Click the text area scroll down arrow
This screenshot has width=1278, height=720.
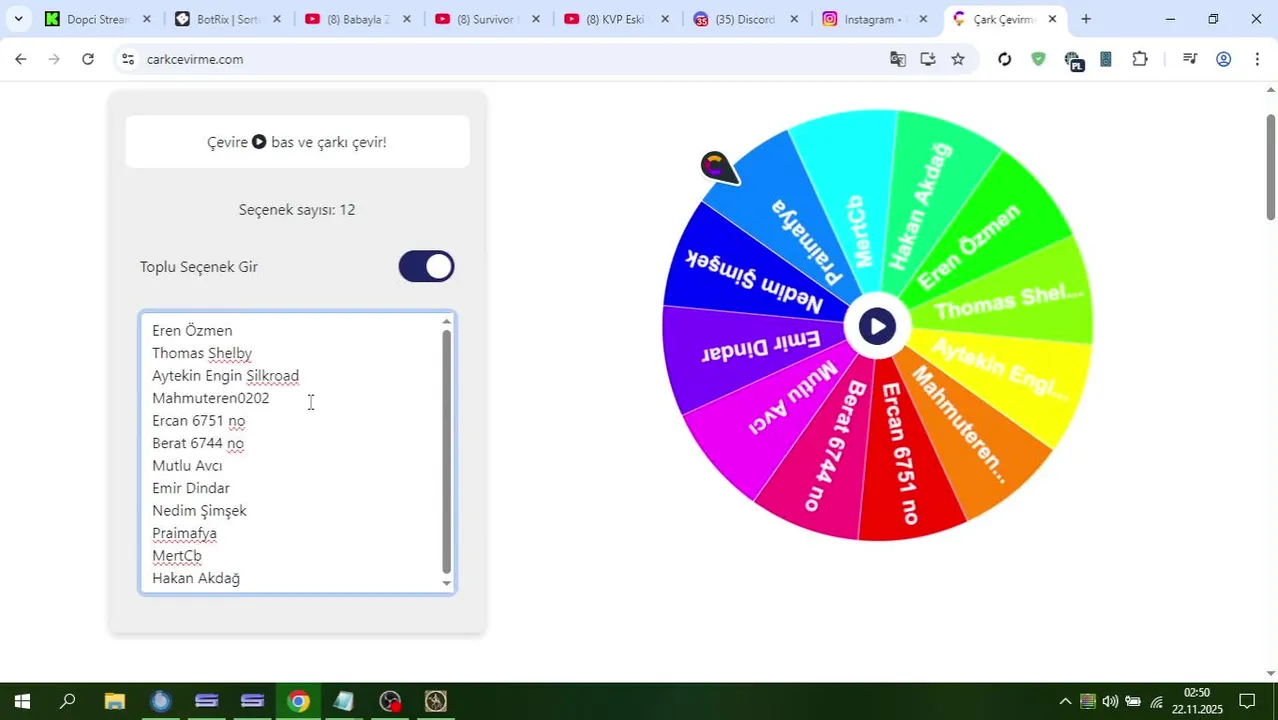446,583
